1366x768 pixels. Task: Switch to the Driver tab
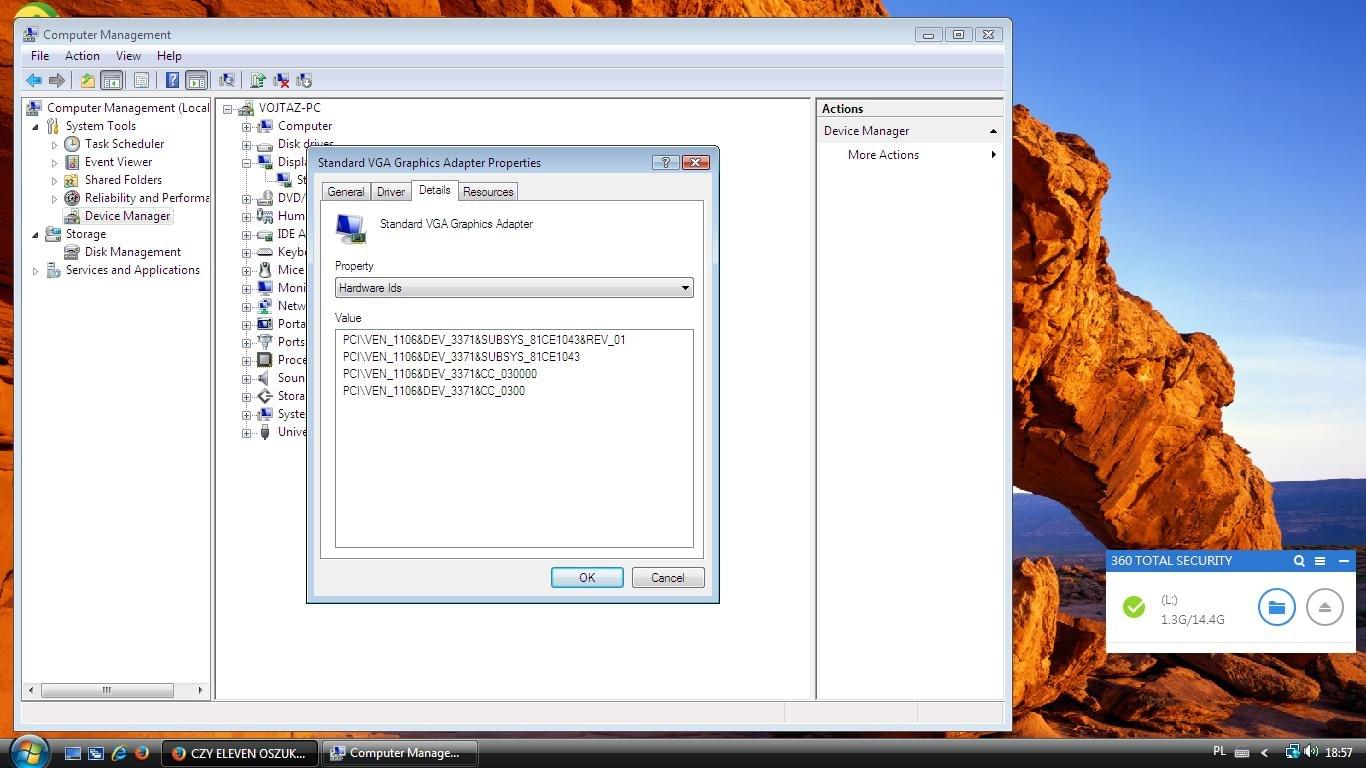point(390,192)
